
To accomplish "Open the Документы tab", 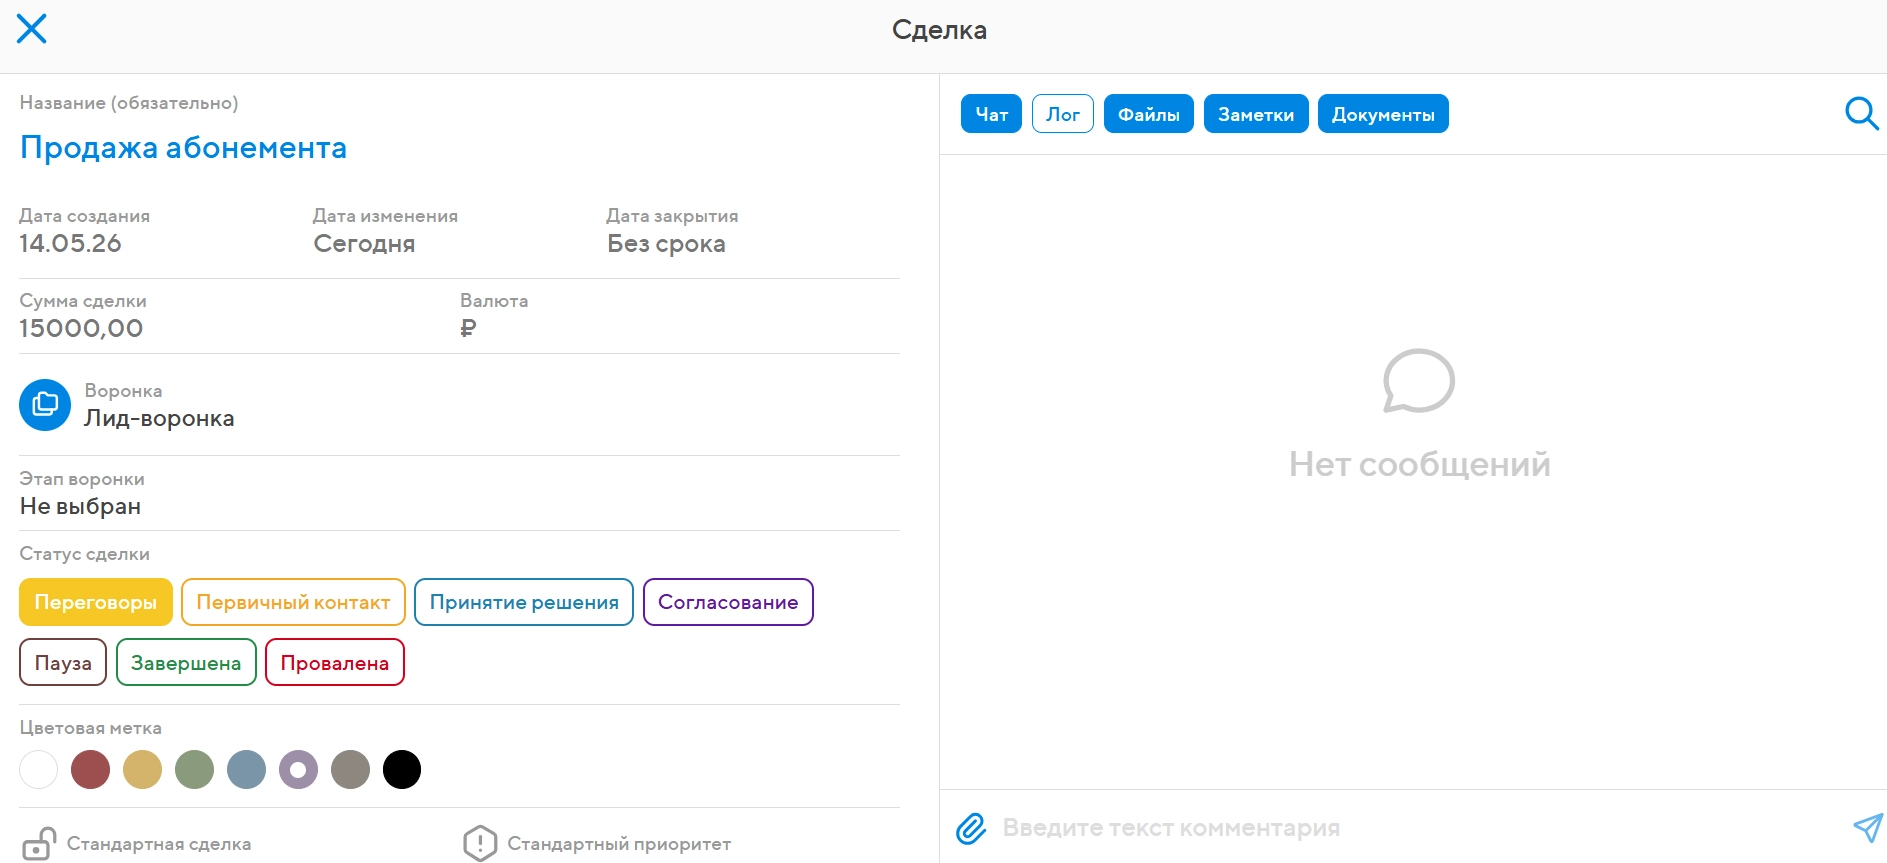I will 1383,114.
